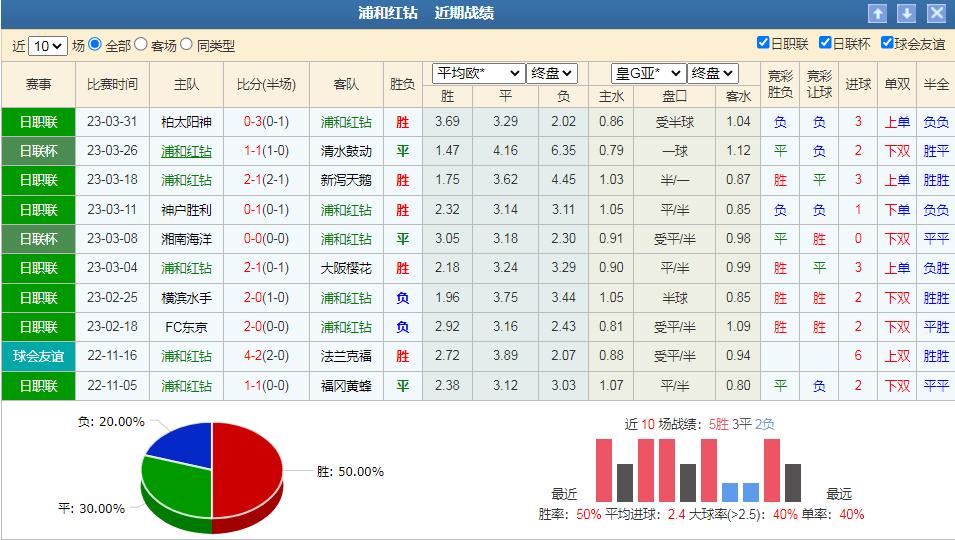Click the 比分(半场) column header
Viewport: 955px width, 540px height.
266,85
